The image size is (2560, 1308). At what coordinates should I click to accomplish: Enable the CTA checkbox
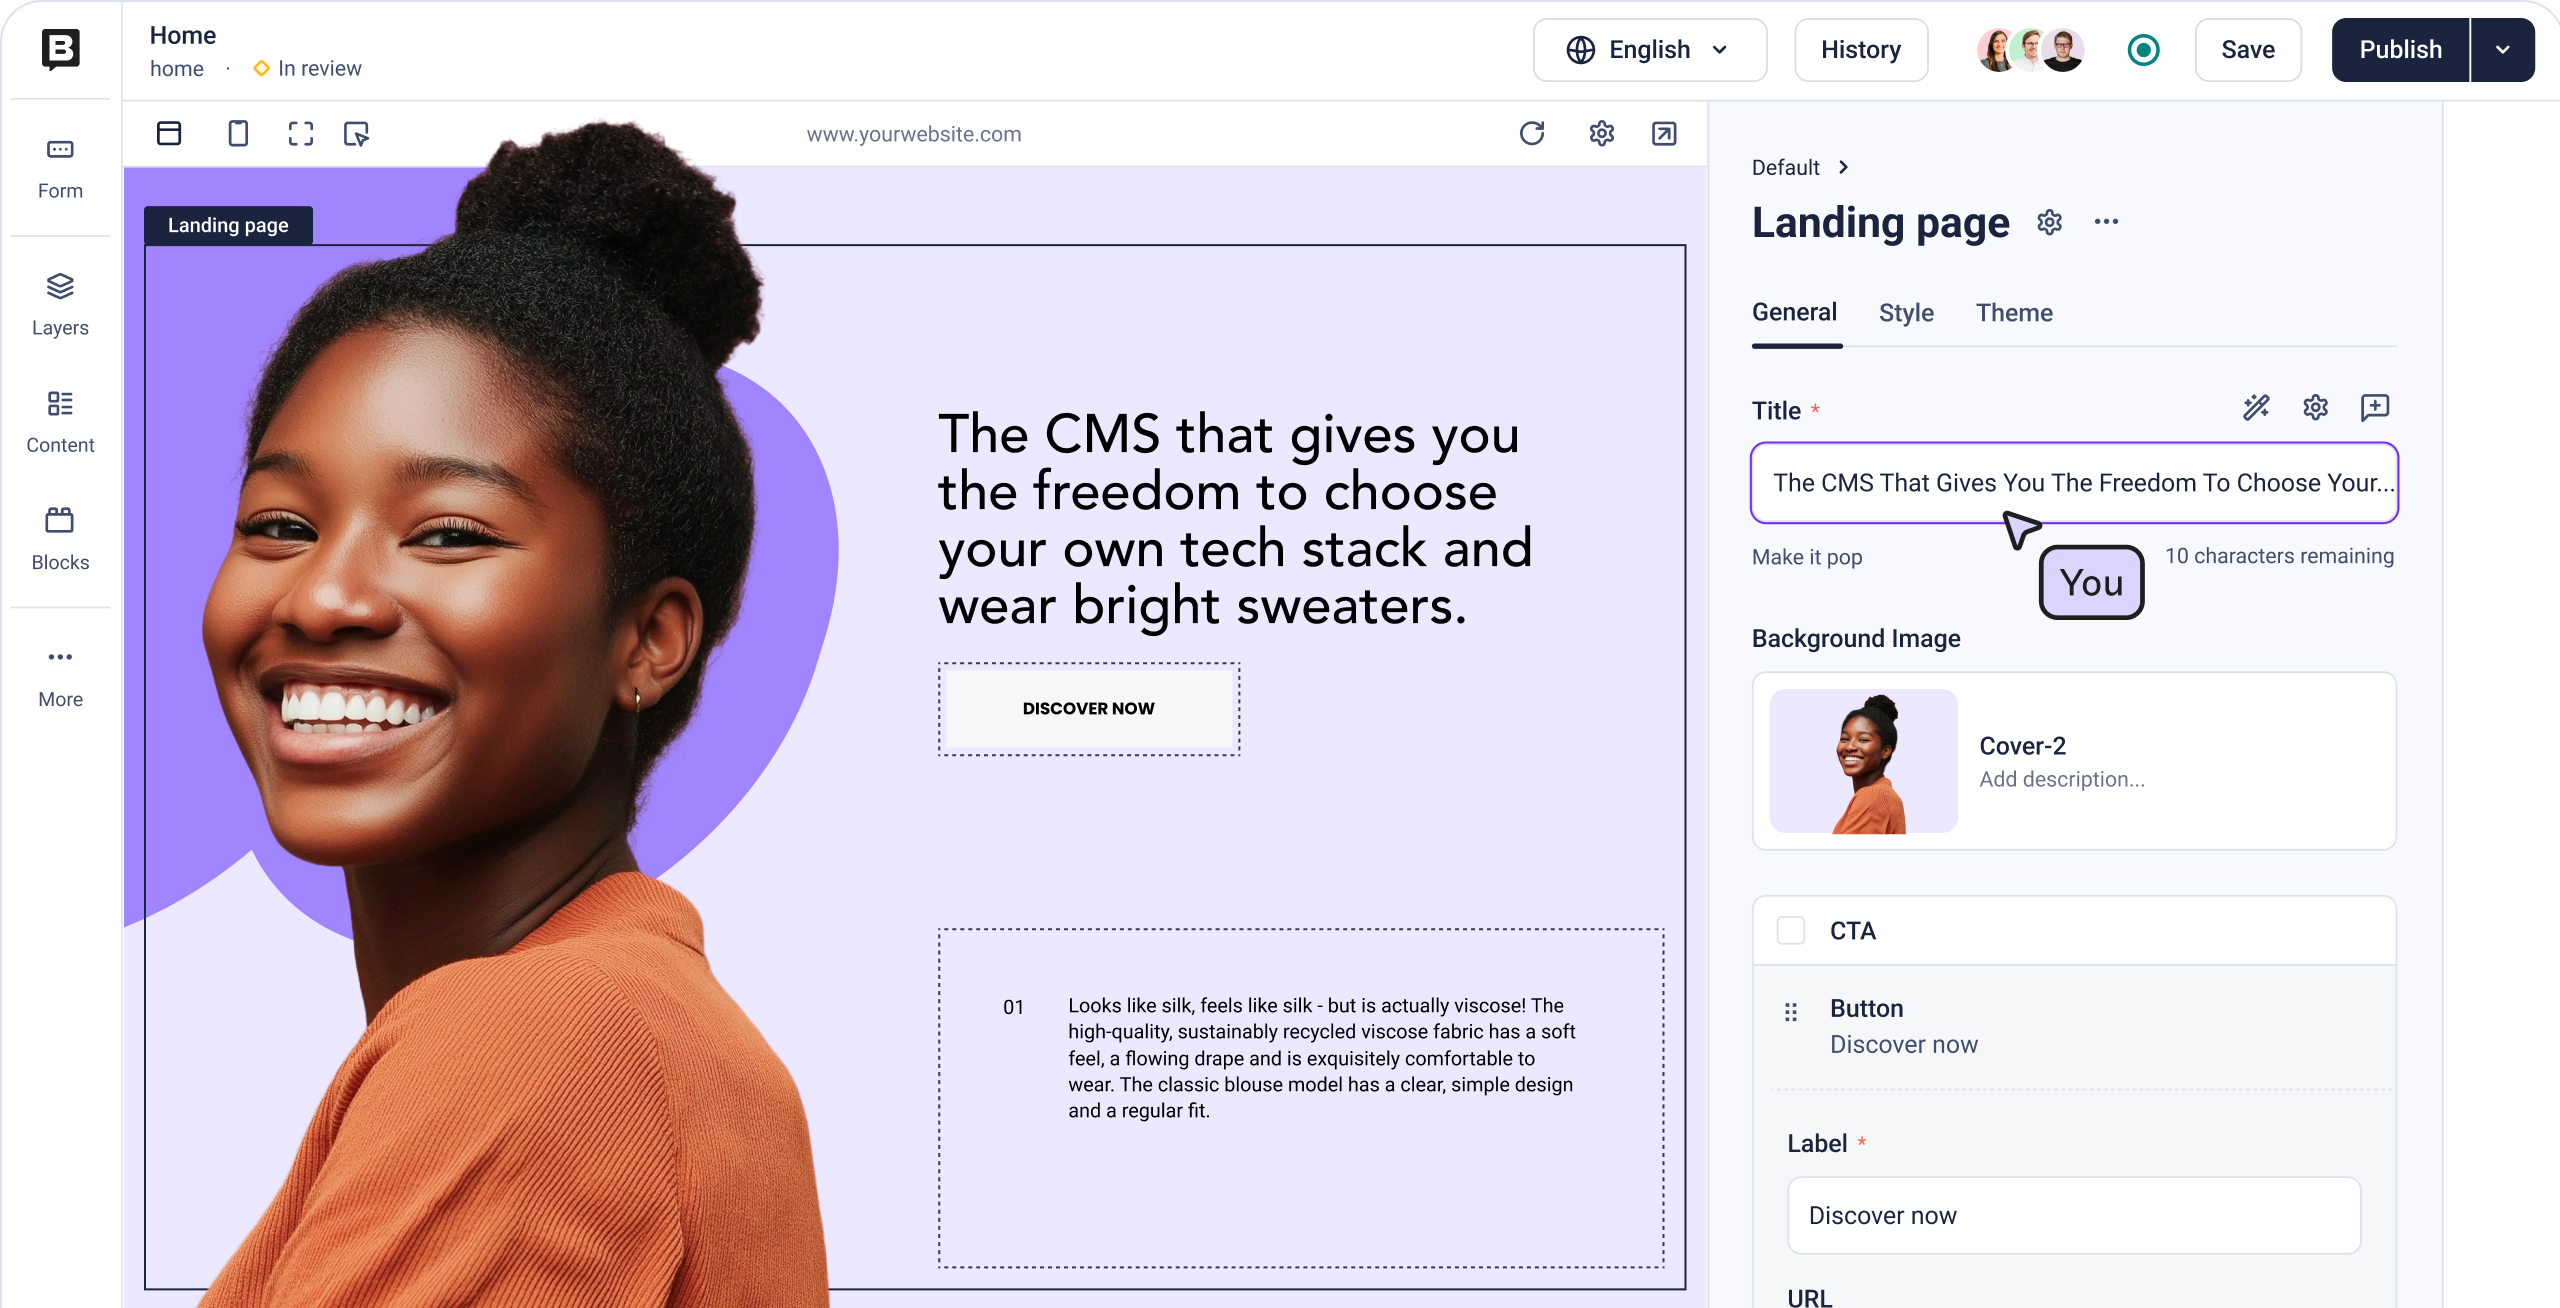(1791, 930)
